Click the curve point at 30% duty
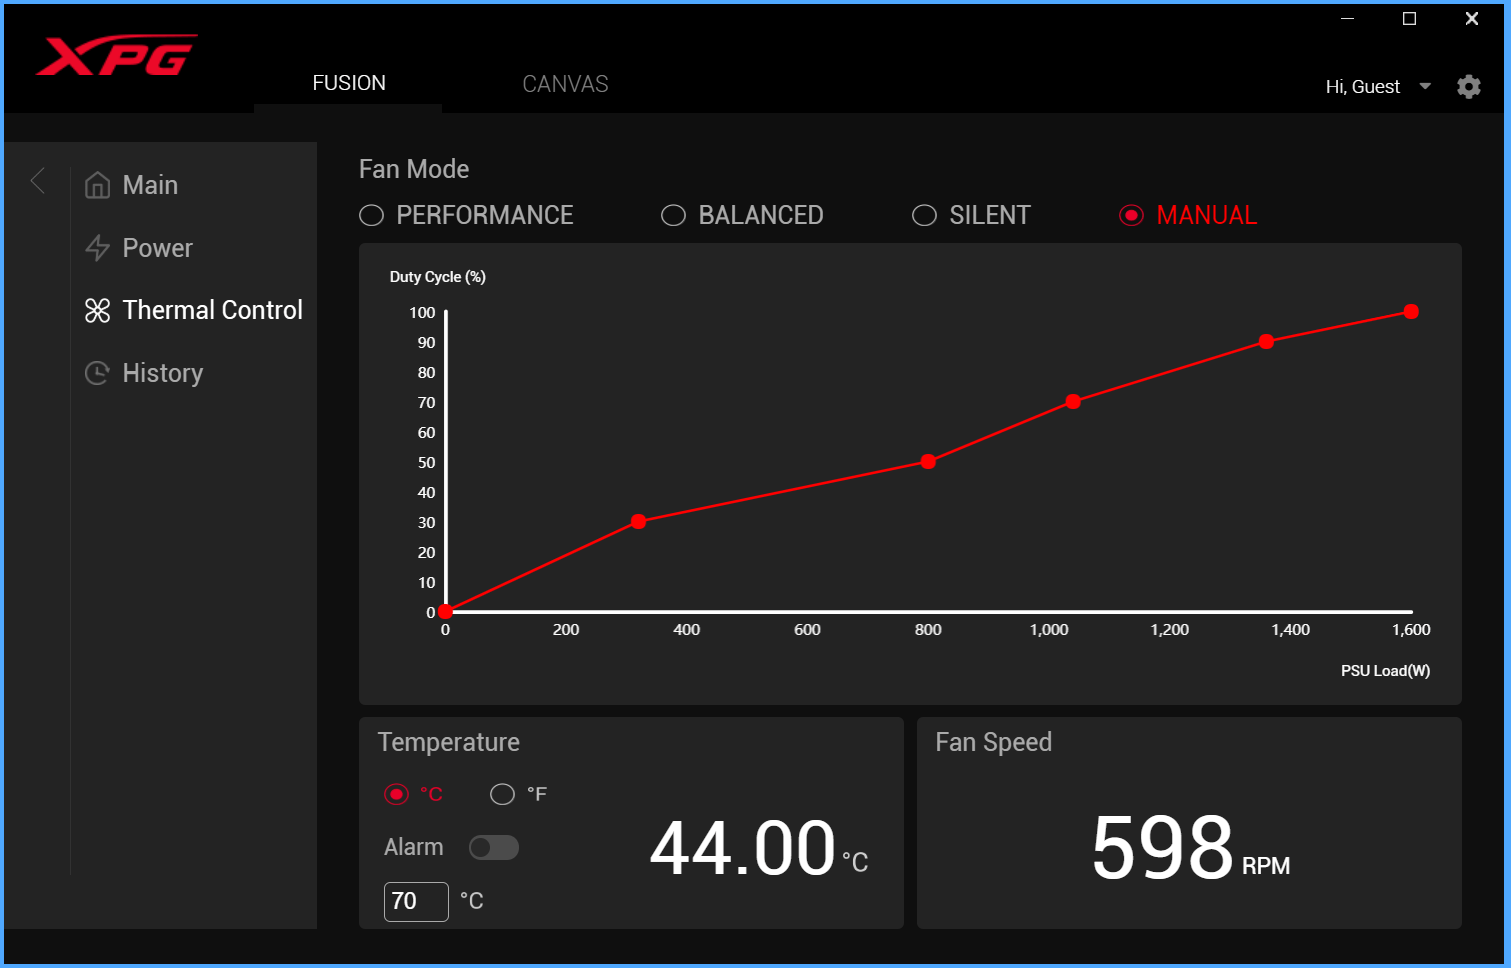The width and height of the screenshot is (1511, 968). tap(639, 521)
